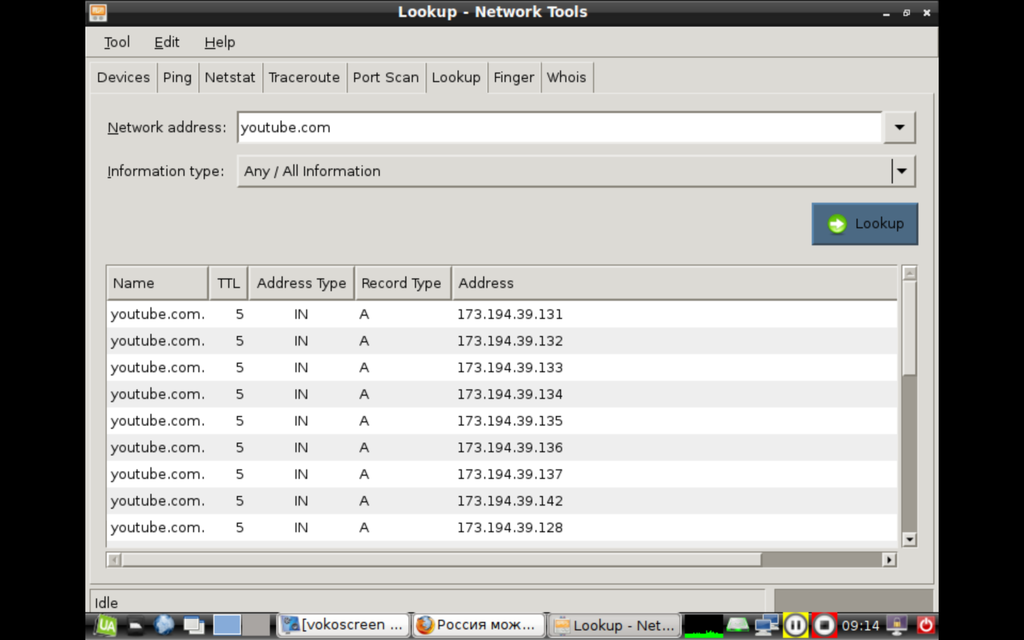The width and height of the screenshot is (1024, 640).
Task: Click the horizontal scrollbar right arrow
Action: point(889,560)
